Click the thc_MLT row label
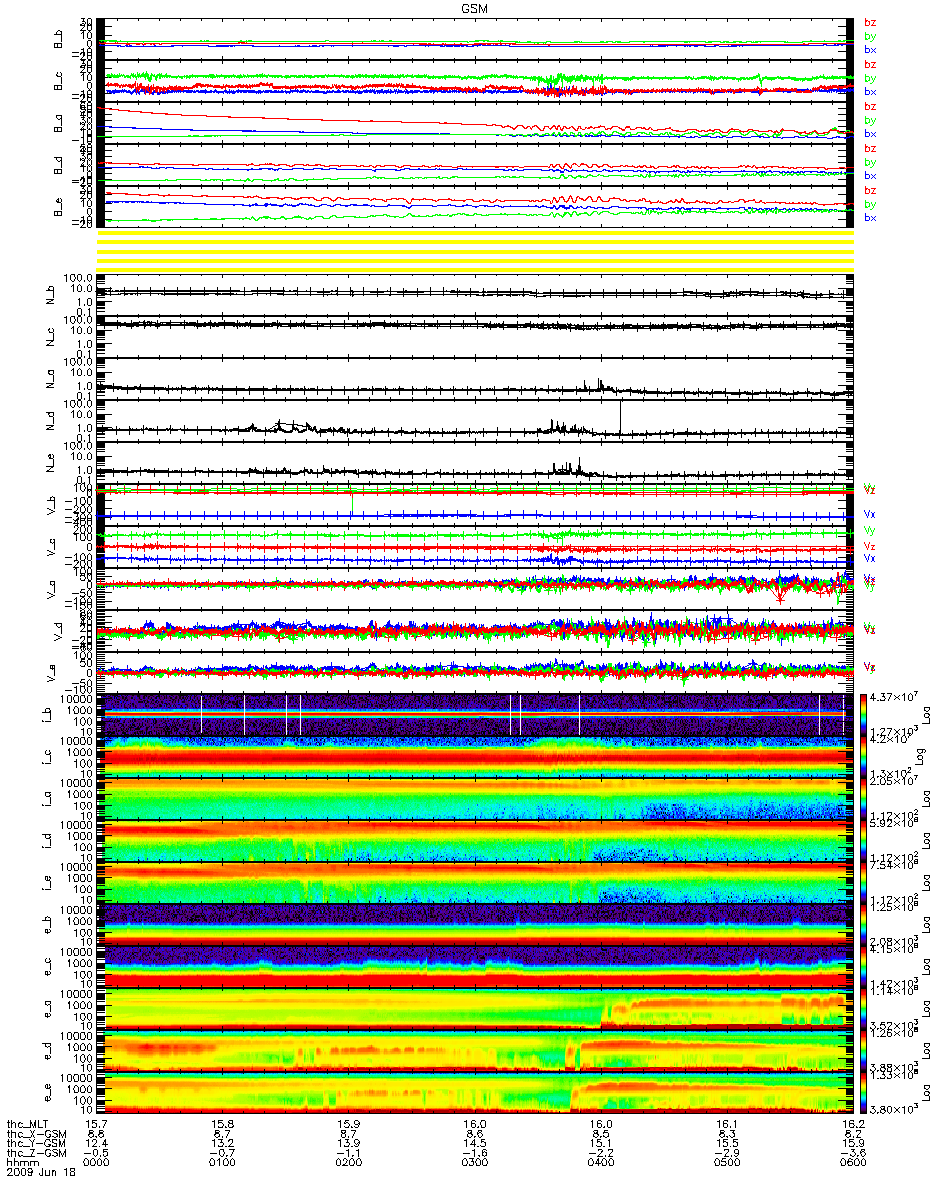 29,1122
